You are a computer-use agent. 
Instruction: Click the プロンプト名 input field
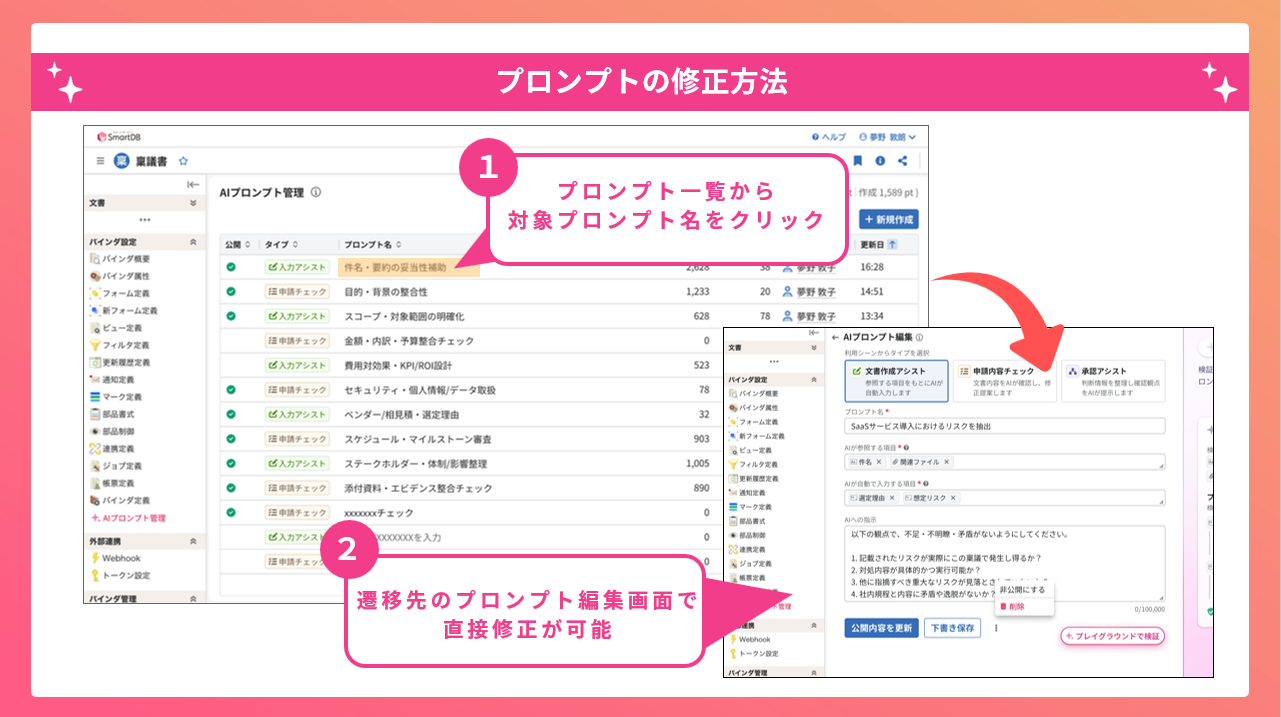pos(1004,425)
